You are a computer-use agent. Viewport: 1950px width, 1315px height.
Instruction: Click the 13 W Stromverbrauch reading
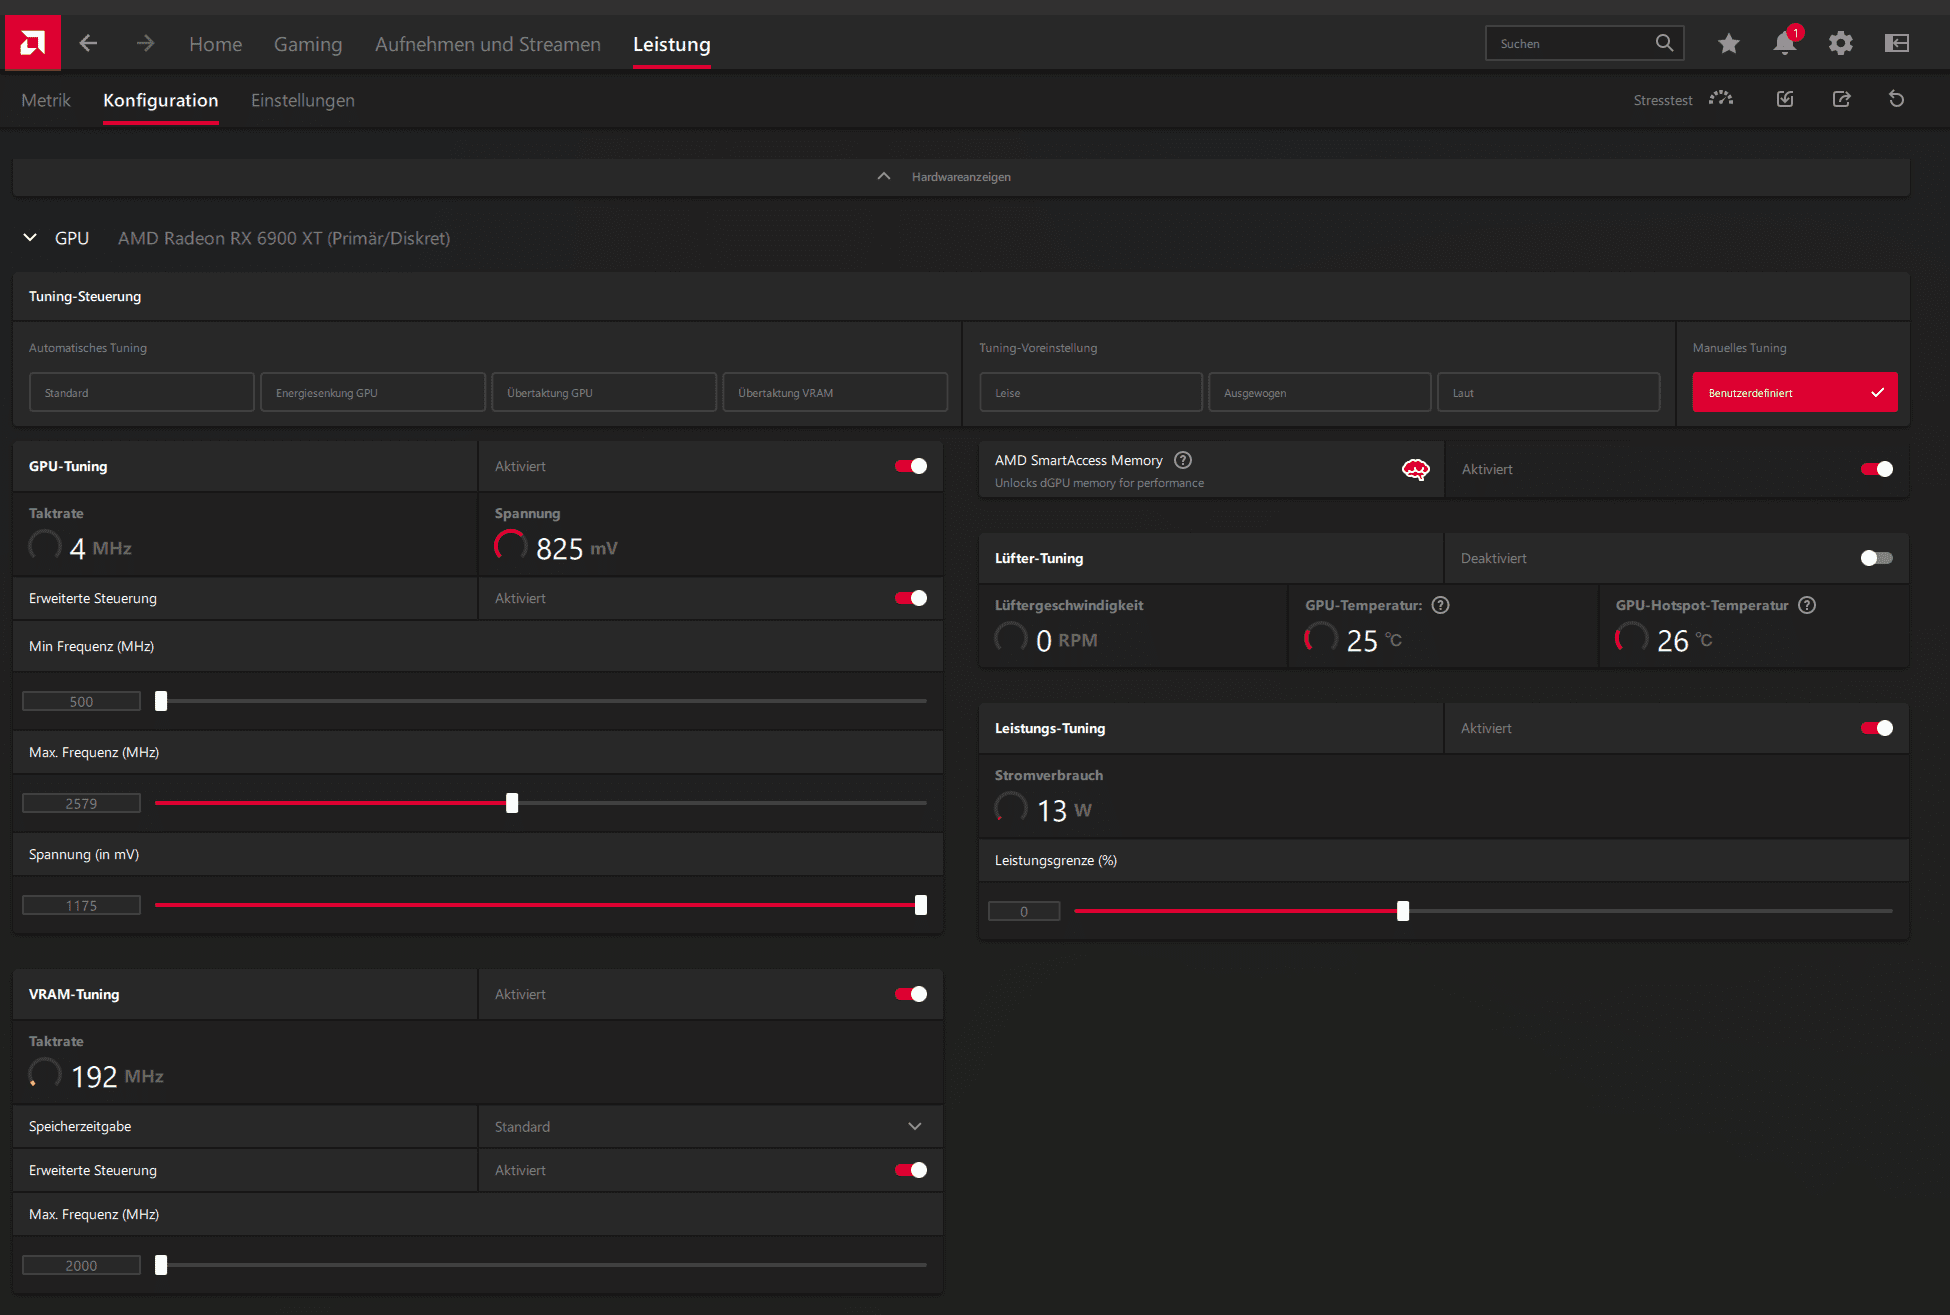[x=1064, y=810]
